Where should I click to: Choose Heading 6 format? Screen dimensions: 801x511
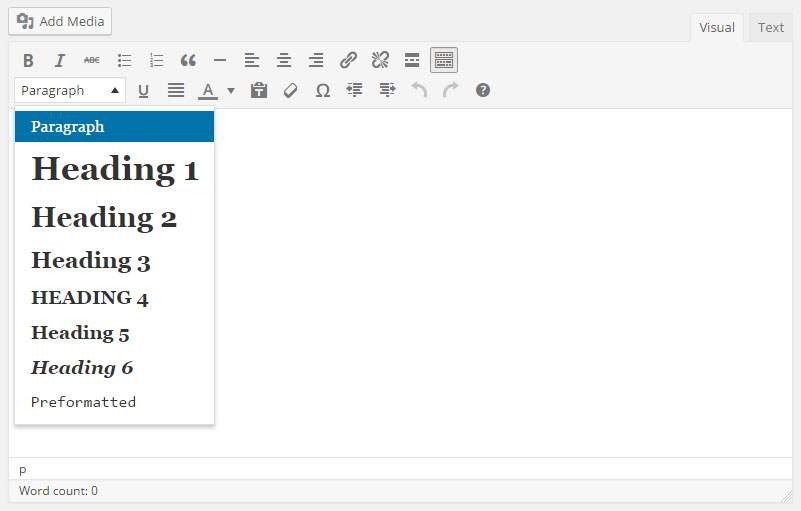point(114,367)
